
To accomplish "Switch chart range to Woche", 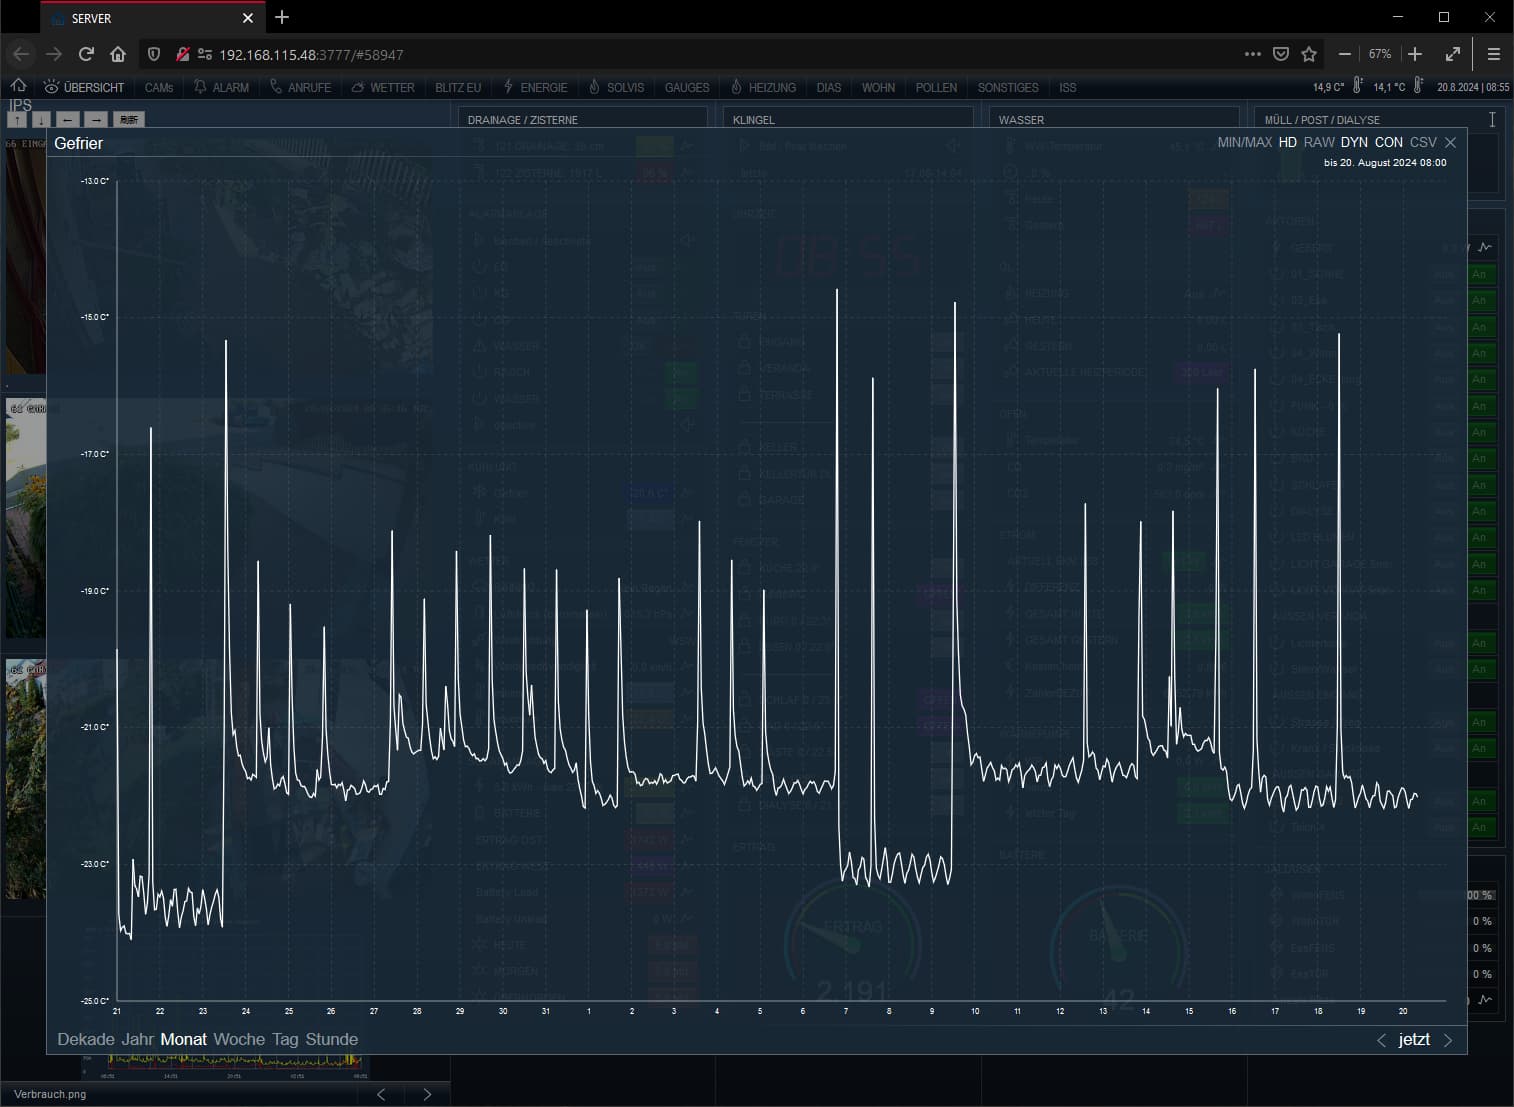I will [239, 1040].
